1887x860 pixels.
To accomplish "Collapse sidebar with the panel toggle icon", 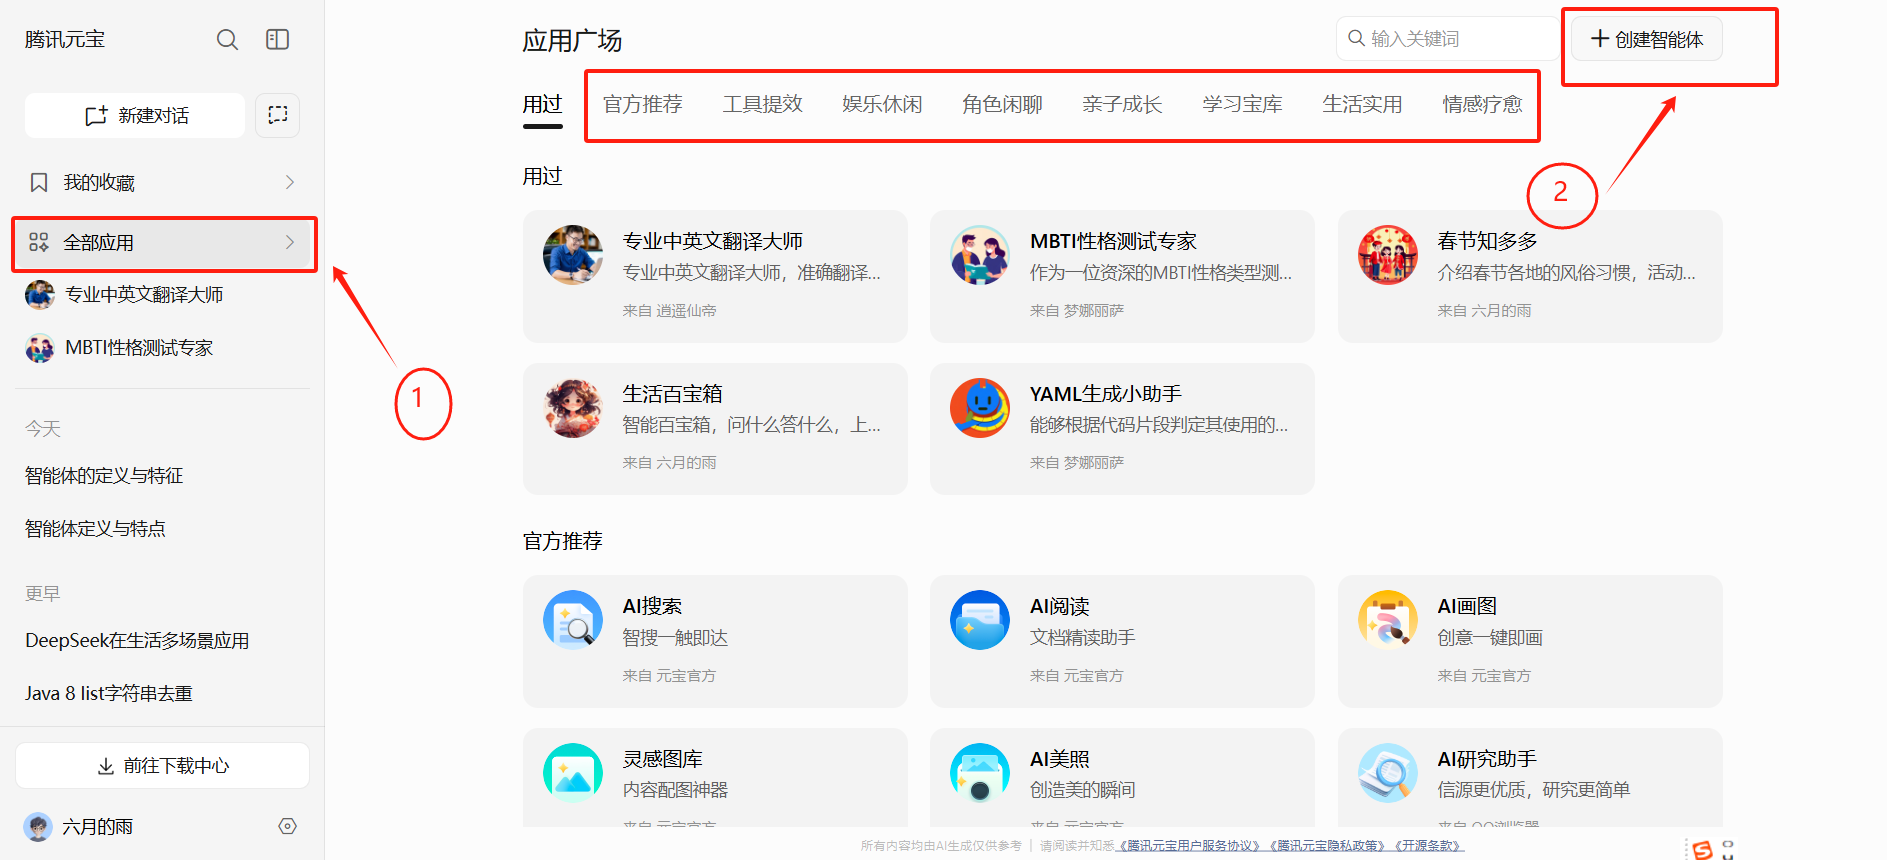I will point(277,39).
